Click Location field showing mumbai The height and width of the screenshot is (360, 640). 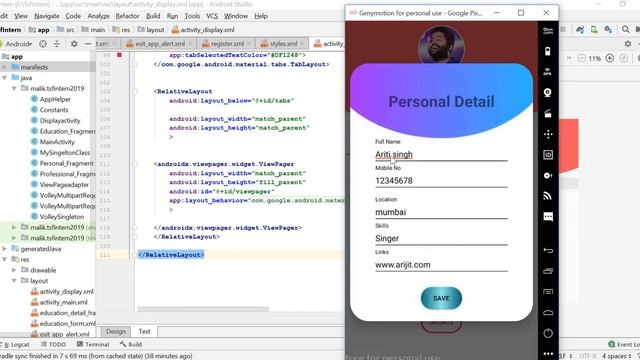[441, 212]
